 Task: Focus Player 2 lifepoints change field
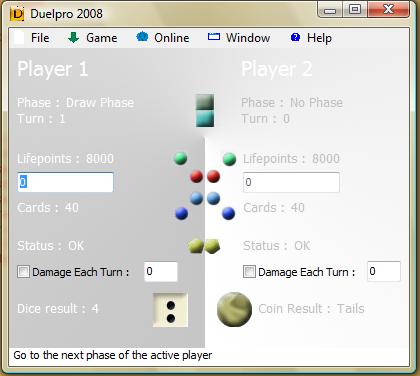click(291, 182)
